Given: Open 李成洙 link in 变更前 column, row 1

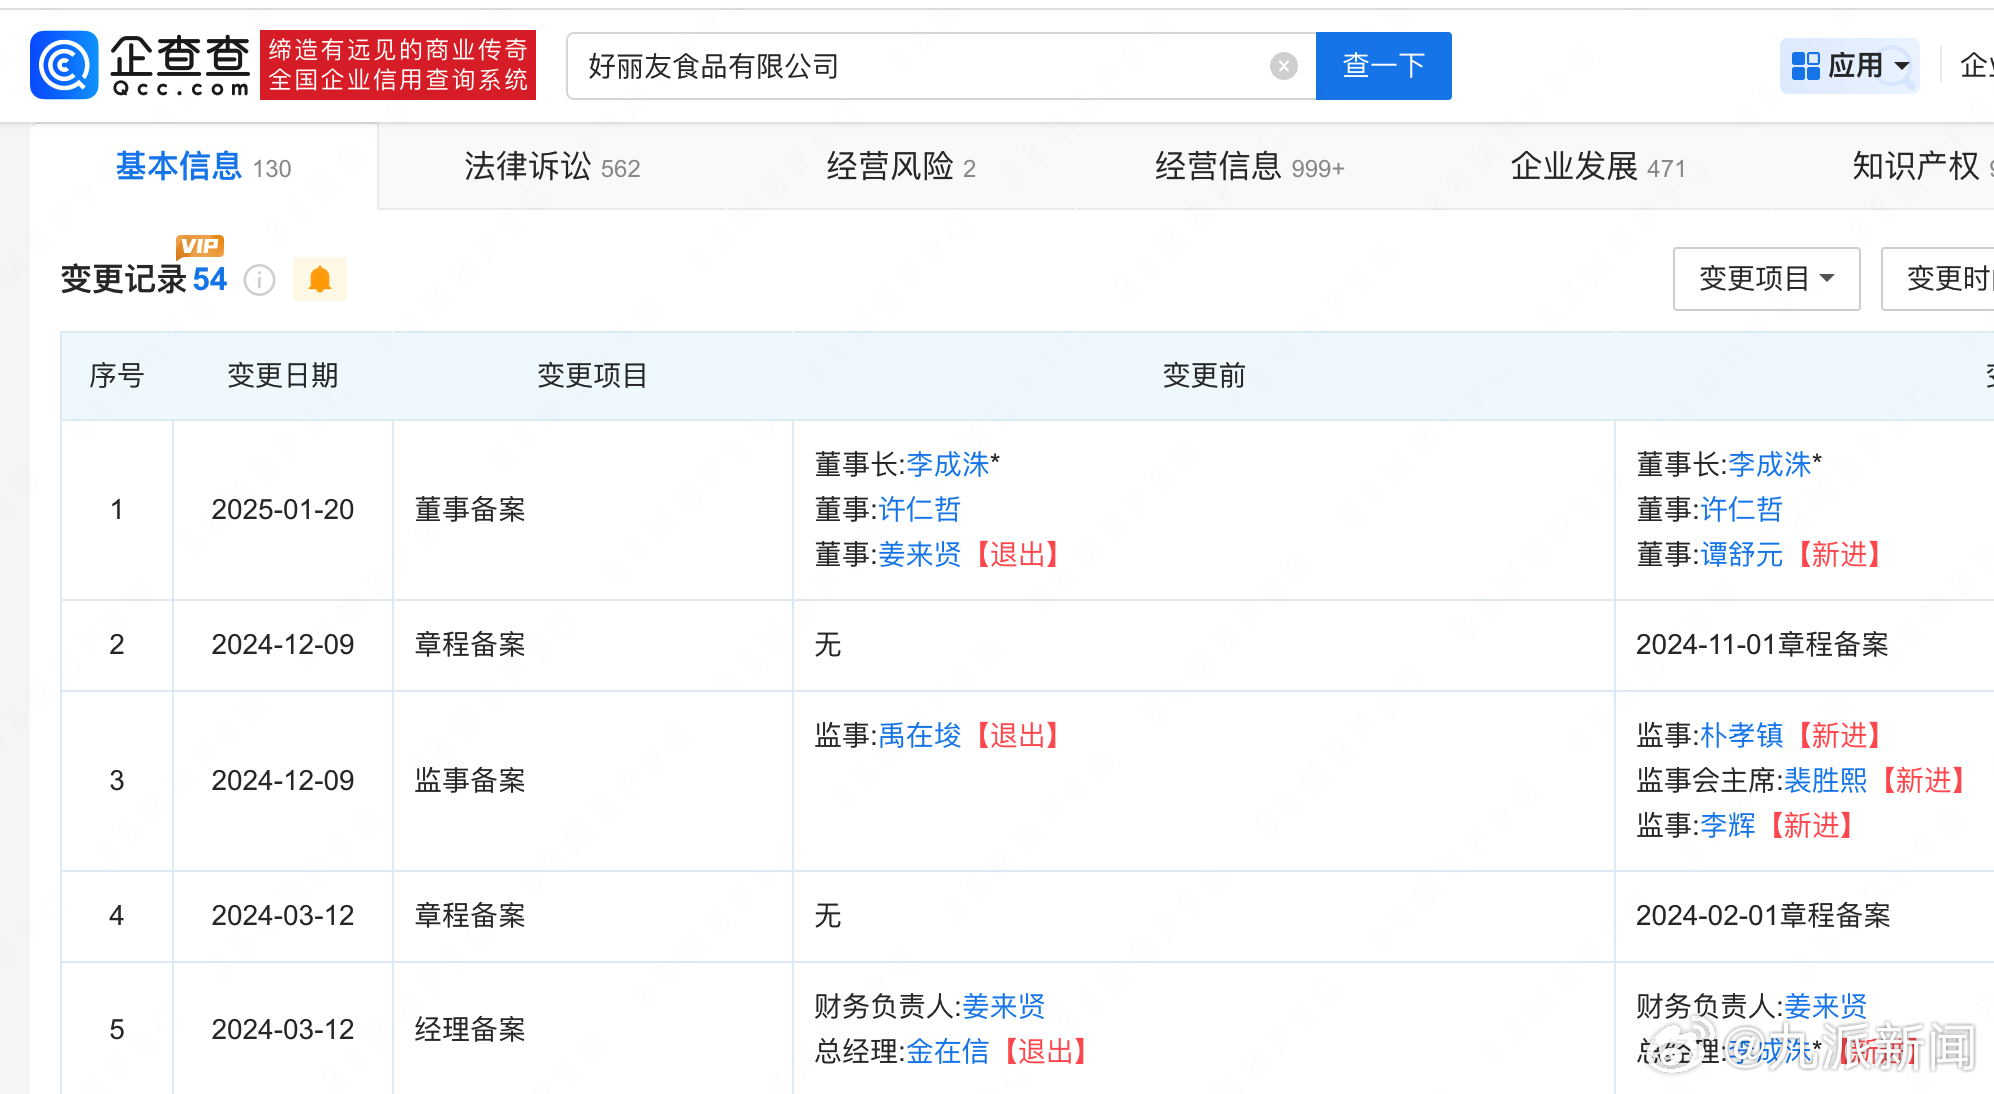Looking at the screenshot, I should (947, 464).
